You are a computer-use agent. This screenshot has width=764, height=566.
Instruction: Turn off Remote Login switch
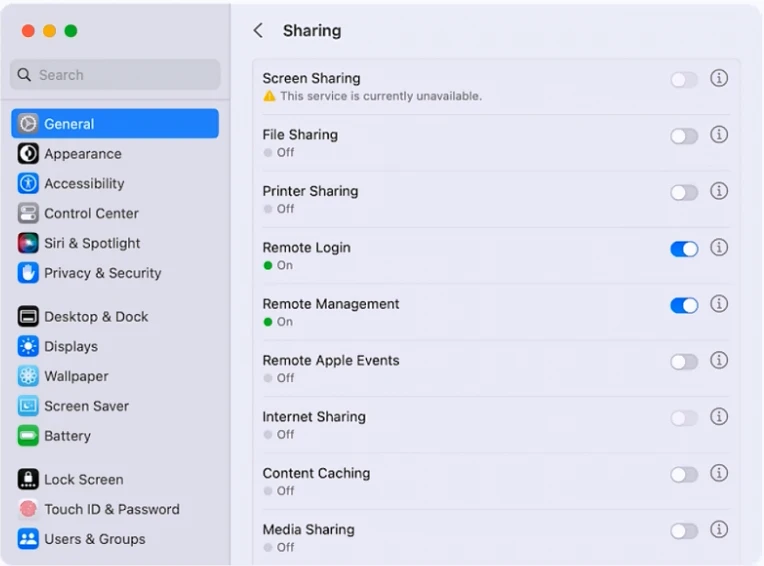(684, 249)
